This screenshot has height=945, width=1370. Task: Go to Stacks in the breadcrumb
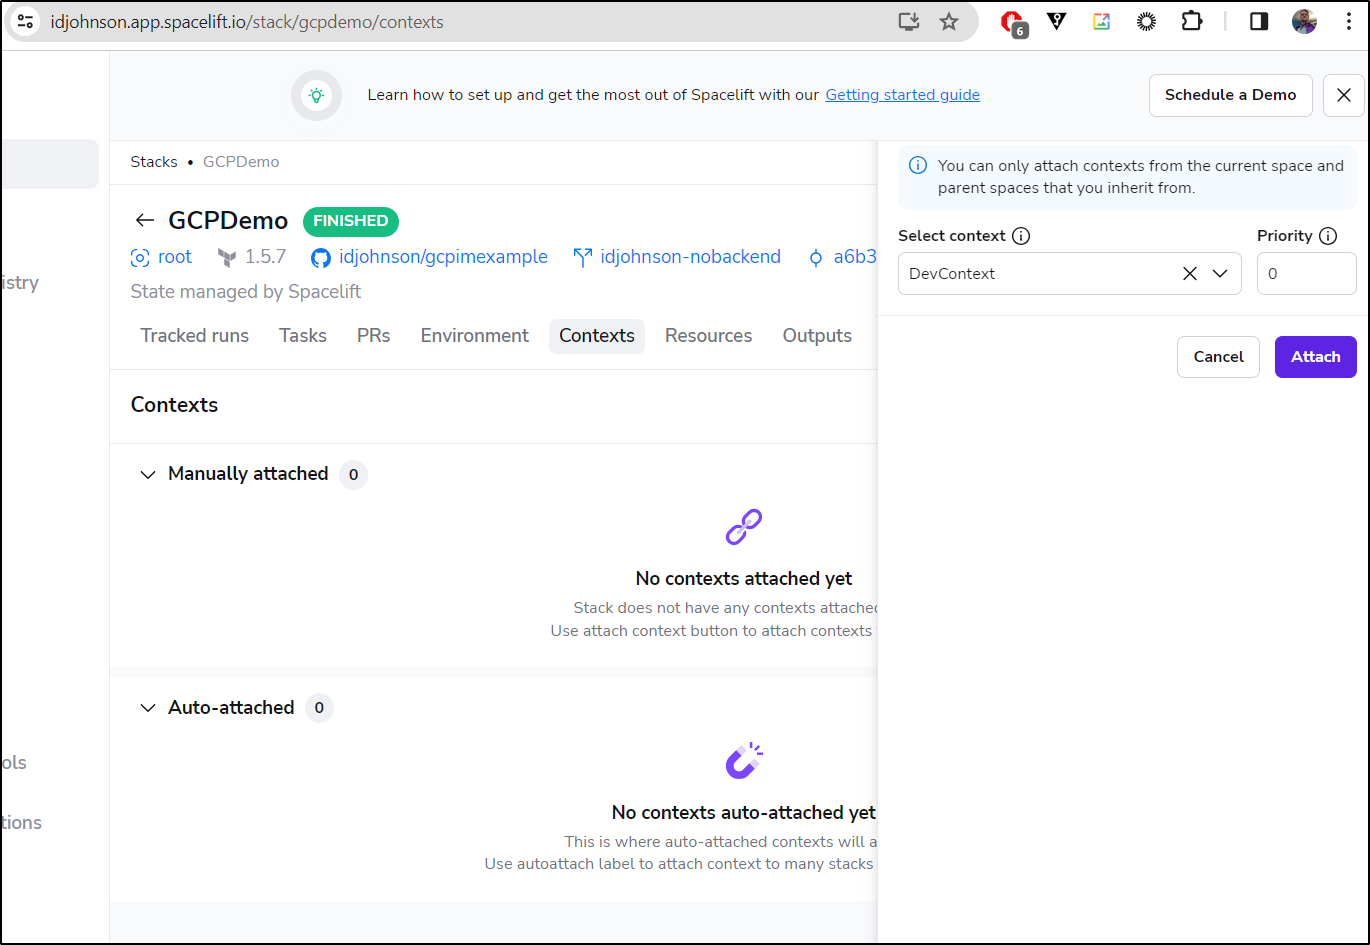pos(154,162)
